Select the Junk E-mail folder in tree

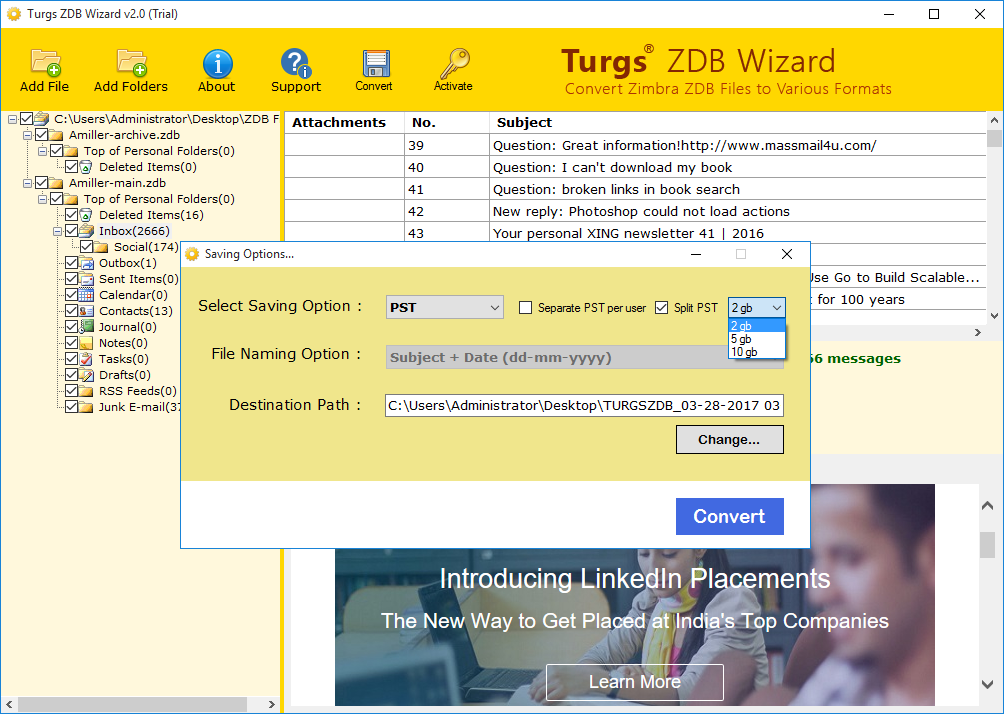coord(140,407)
